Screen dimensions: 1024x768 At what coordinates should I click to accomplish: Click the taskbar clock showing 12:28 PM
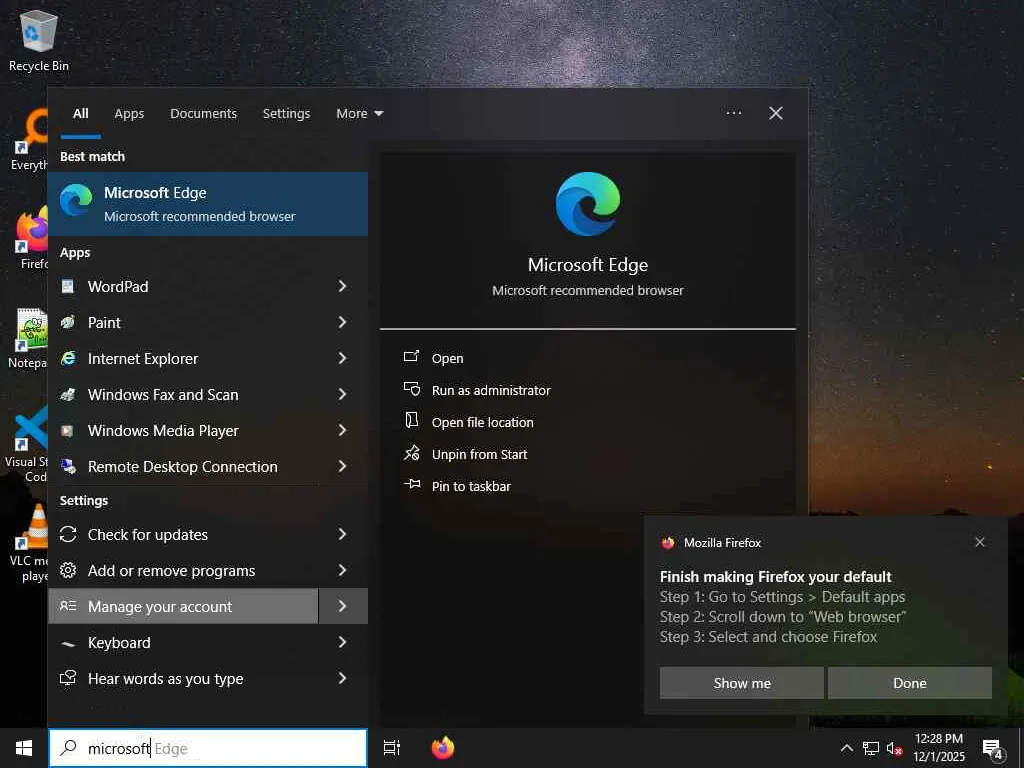click(938, 748)
